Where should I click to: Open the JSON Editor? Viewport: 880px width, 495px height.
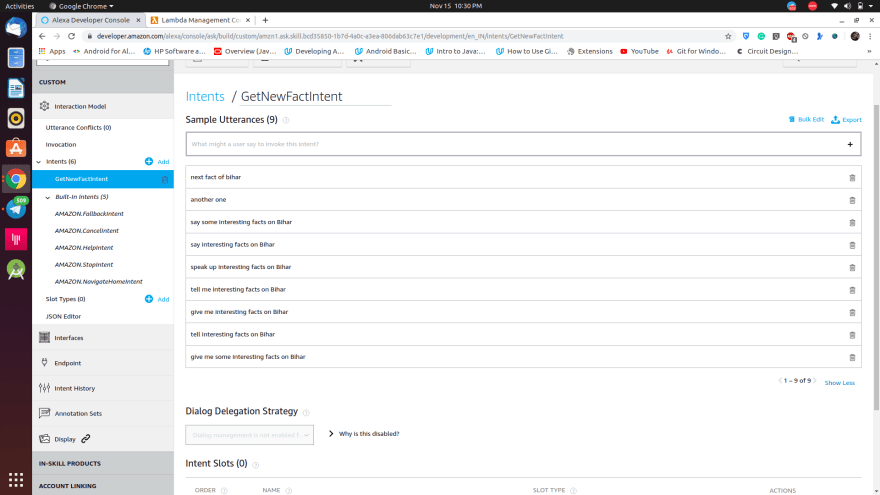tap(63, 317)
